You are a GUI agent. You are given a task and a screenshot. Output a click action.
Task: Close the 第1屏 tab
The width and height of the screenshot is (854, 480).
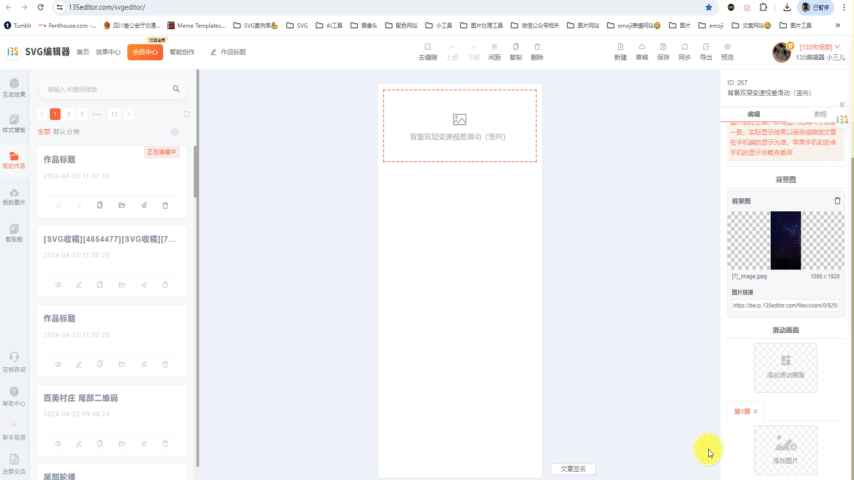pos(756,412)
